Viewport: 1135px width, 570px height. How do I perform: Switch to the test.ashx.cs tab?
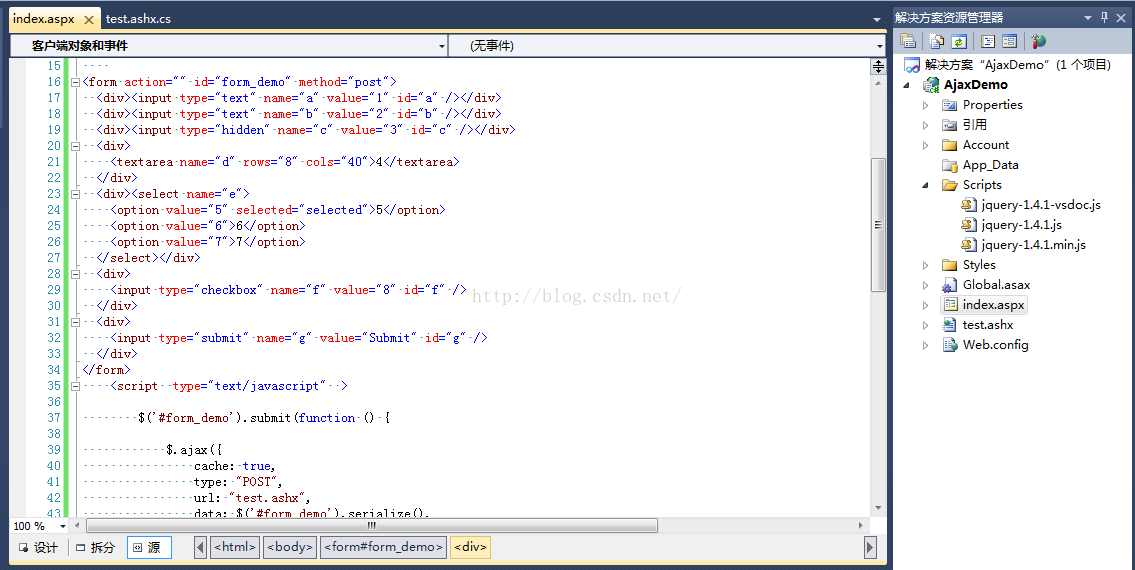tap(138, 19)
